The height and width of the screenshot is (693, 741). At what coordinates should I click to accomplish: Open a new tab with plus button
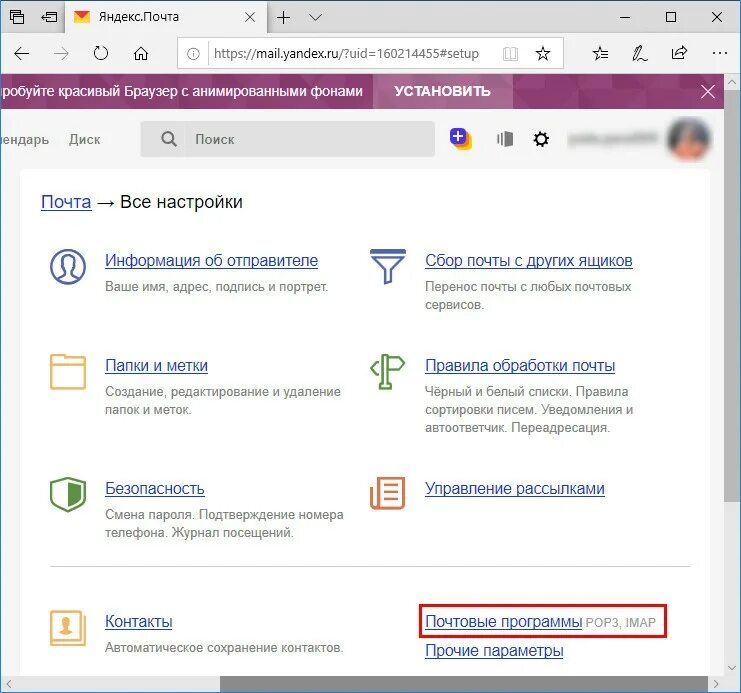[284, 17]
